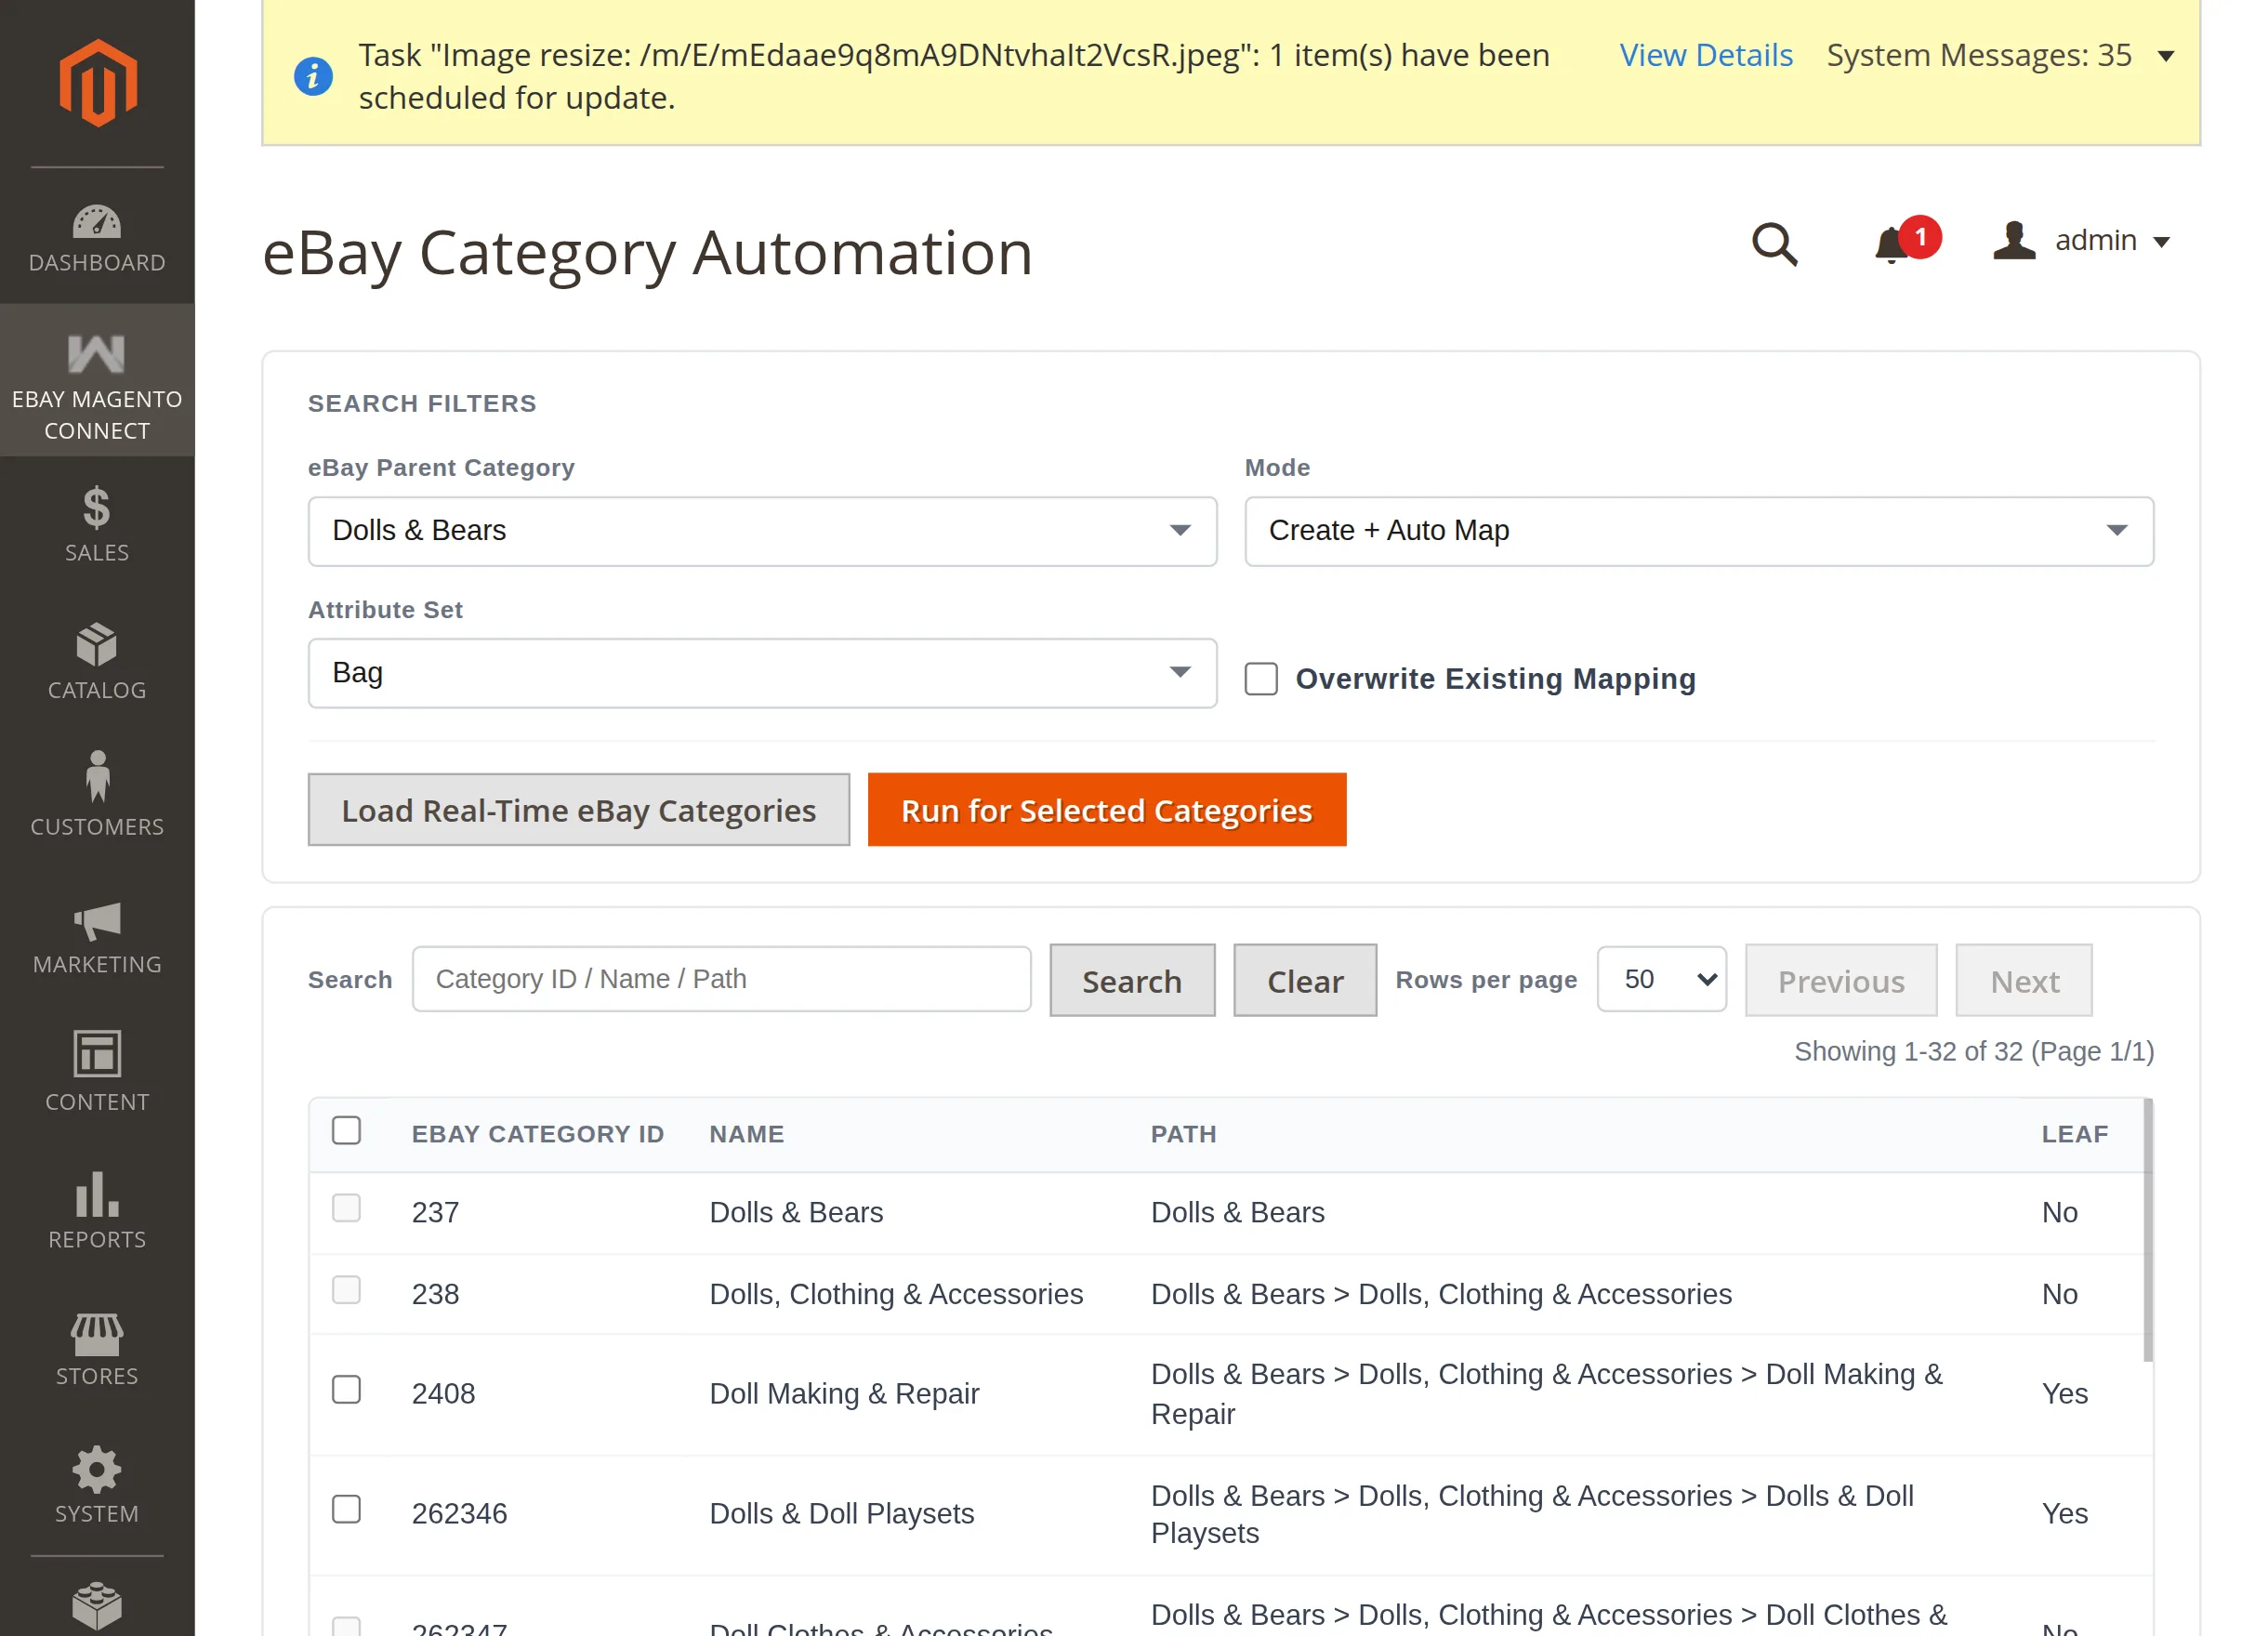Click System Messages: 35 text
This screenshot has width=2268, height=1636.
[x=1979, y=55]
